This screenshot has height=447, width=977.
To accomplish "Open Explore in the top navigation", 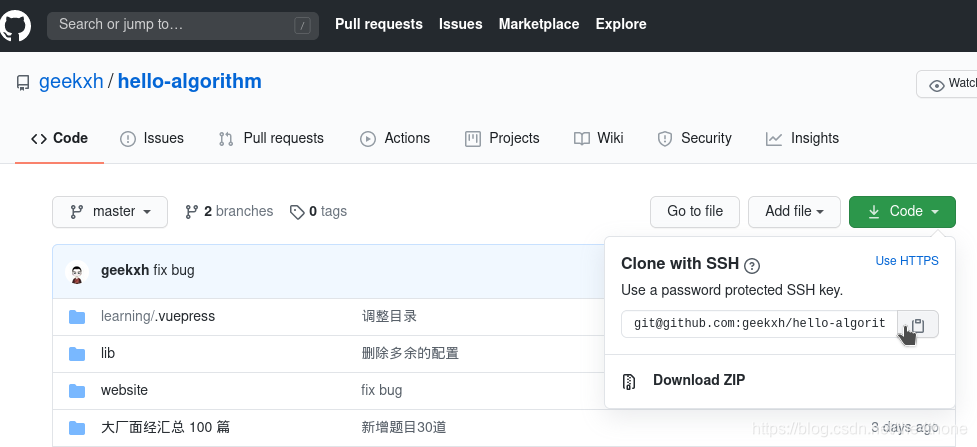I will [621, 24].
